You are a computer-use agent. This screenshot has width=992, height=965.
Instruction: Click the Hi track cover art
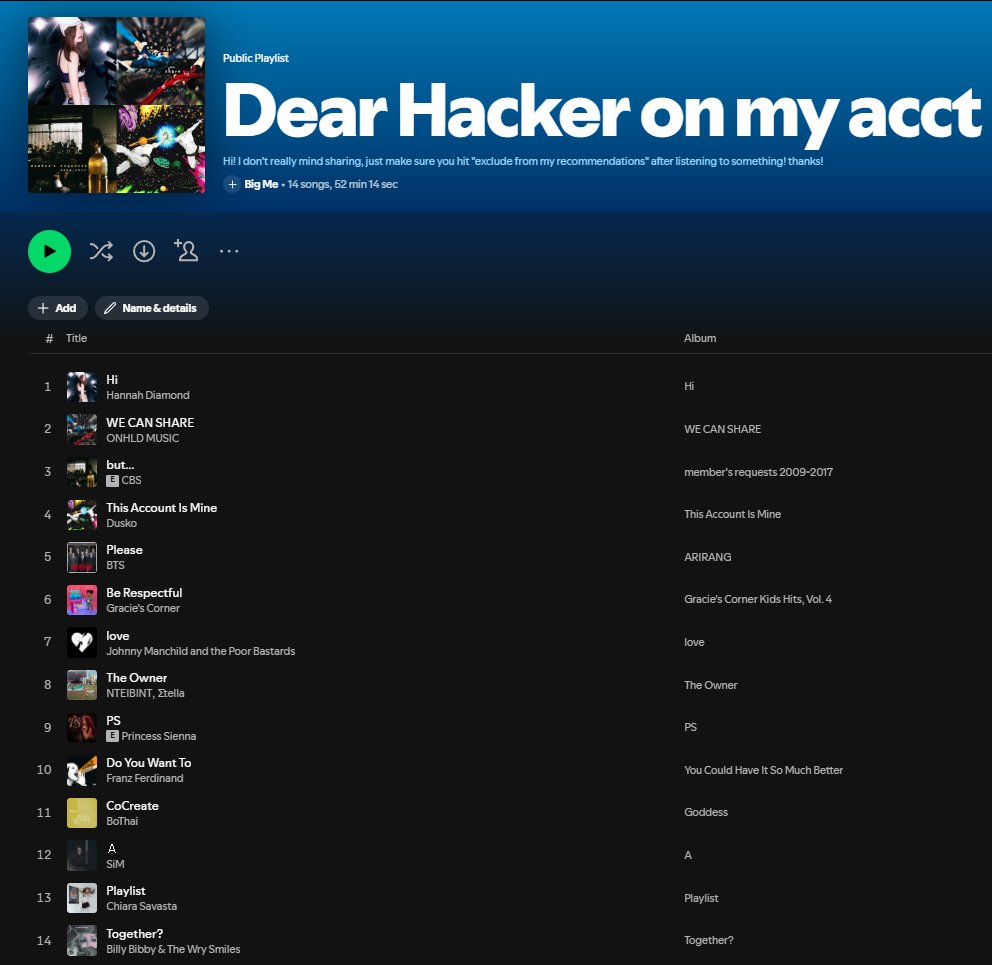tap(82, 387)
